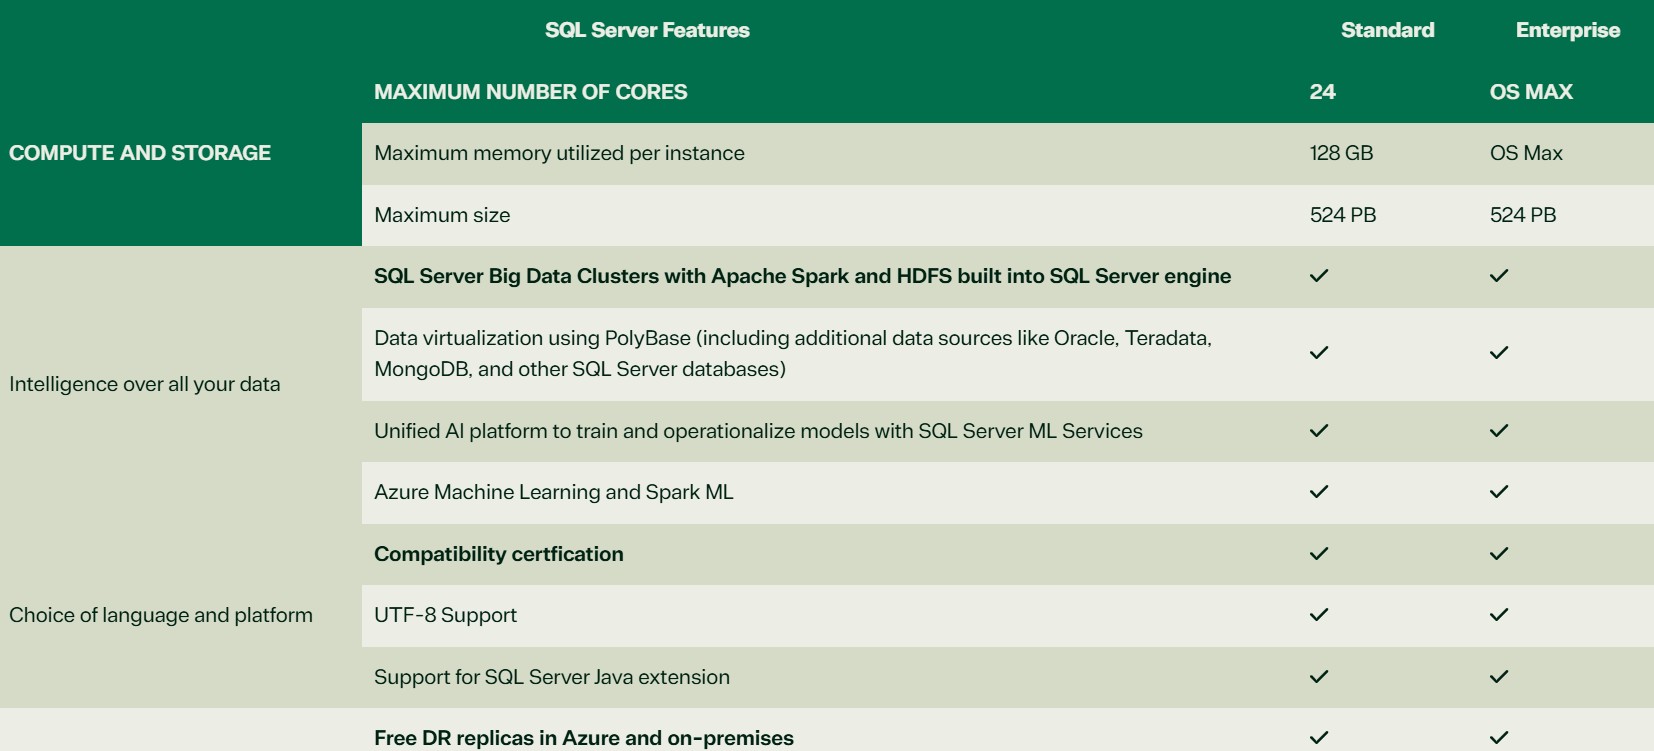
Task: Click Enterprise checkmark for Free DR replicas row
Action: tap(1498, 738)
